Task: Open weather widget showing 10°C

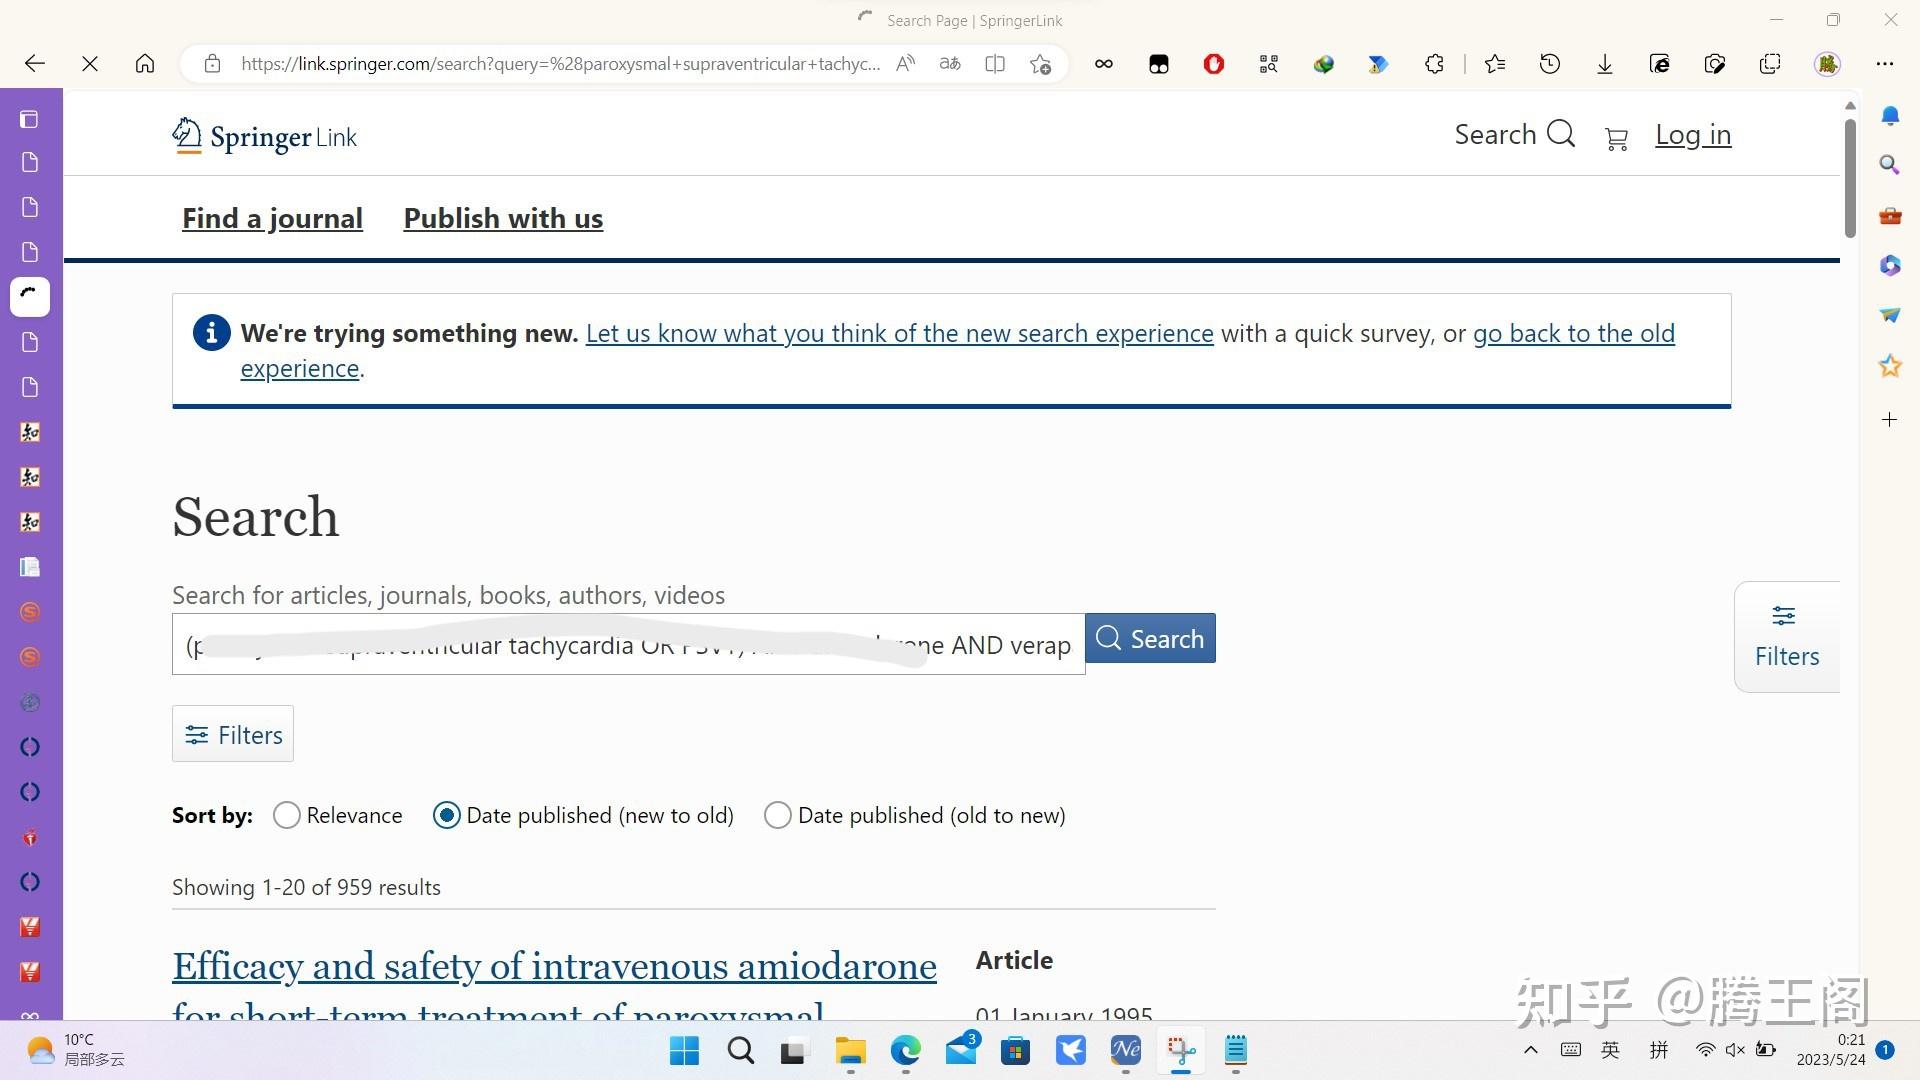Action: click(75, 1050)
